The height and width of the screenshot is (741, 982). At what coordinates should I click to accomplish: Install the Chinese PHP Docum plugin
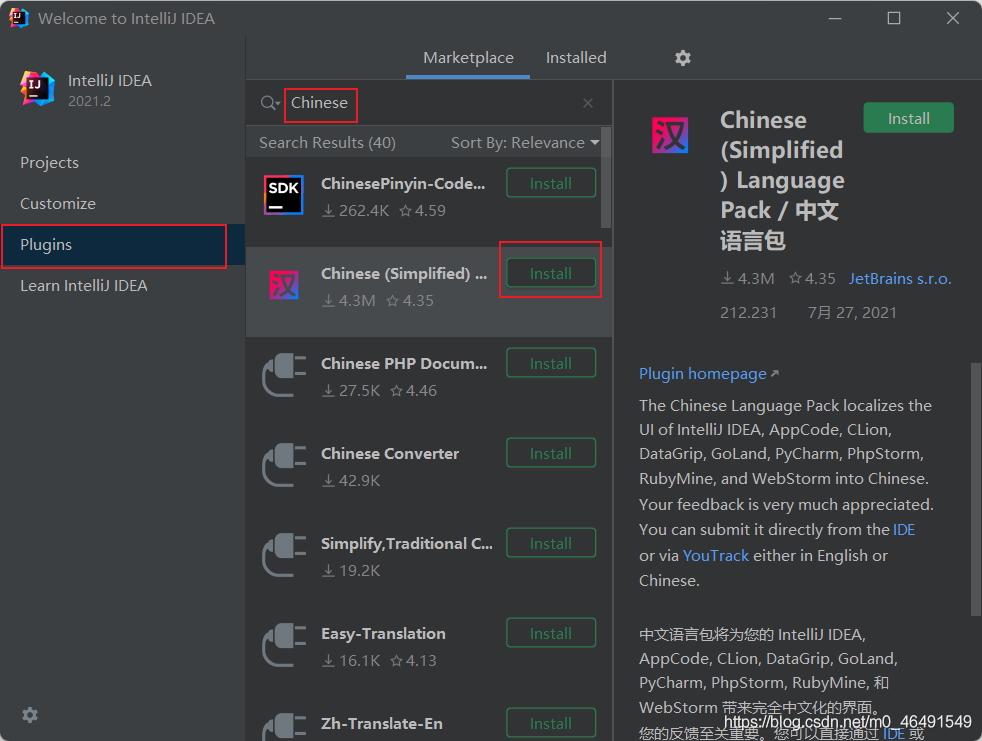tap(550, 363)
